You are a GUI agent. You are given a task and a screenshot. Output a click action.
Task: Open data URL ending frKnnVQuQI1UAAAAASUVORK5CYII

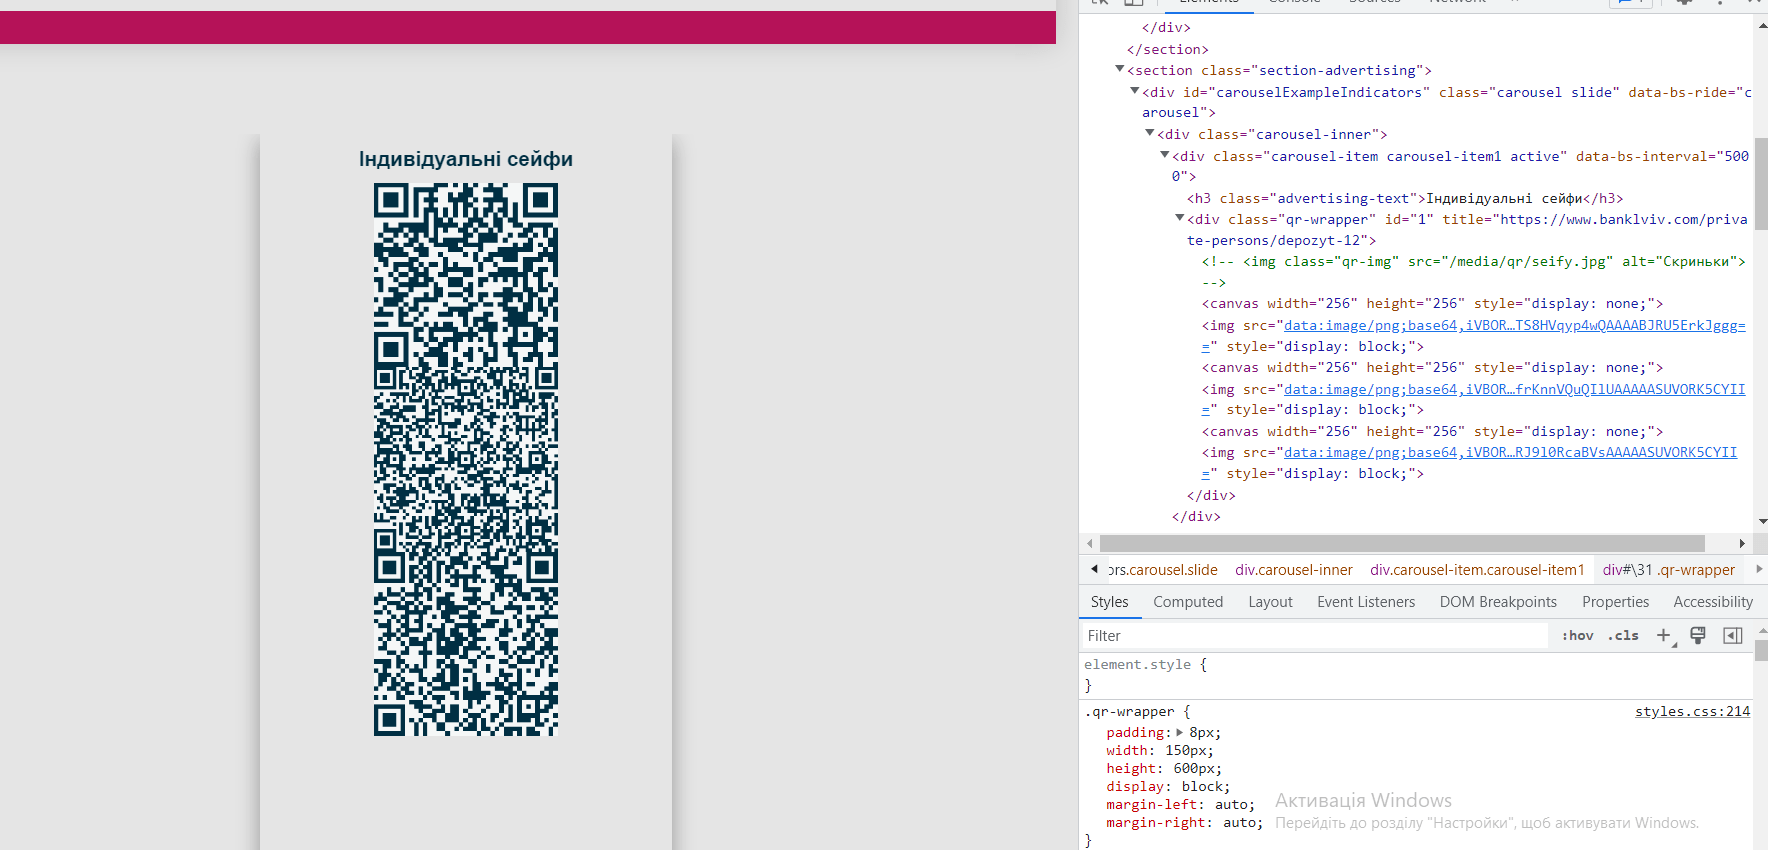1514,390
